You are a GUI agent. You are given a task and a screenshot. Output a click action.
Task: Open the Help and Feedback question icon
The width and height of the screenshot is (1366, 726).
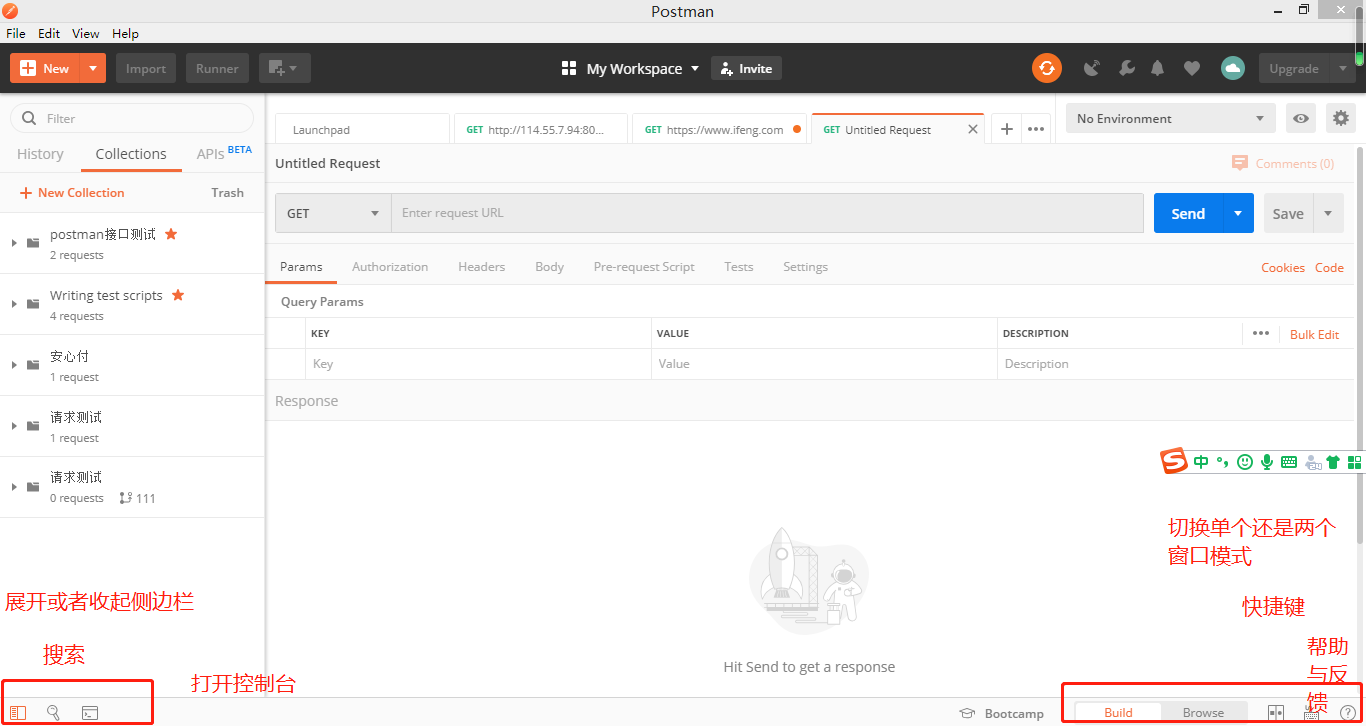1347,713
